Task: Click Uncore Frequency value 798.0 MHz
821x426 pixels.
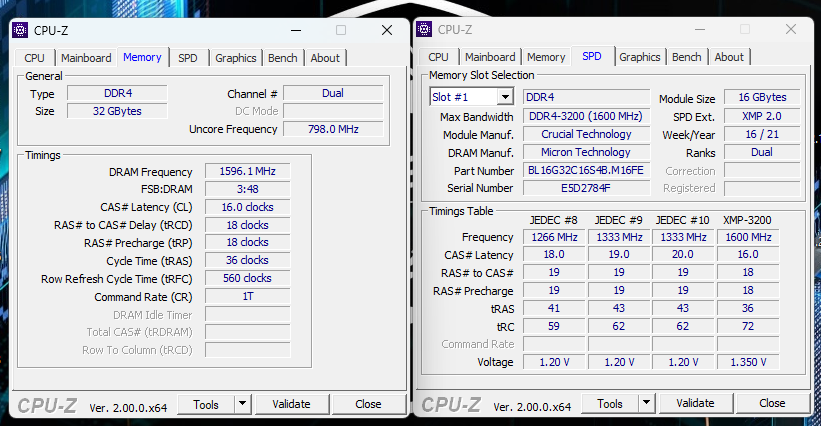Action: [x=333, y=129]
